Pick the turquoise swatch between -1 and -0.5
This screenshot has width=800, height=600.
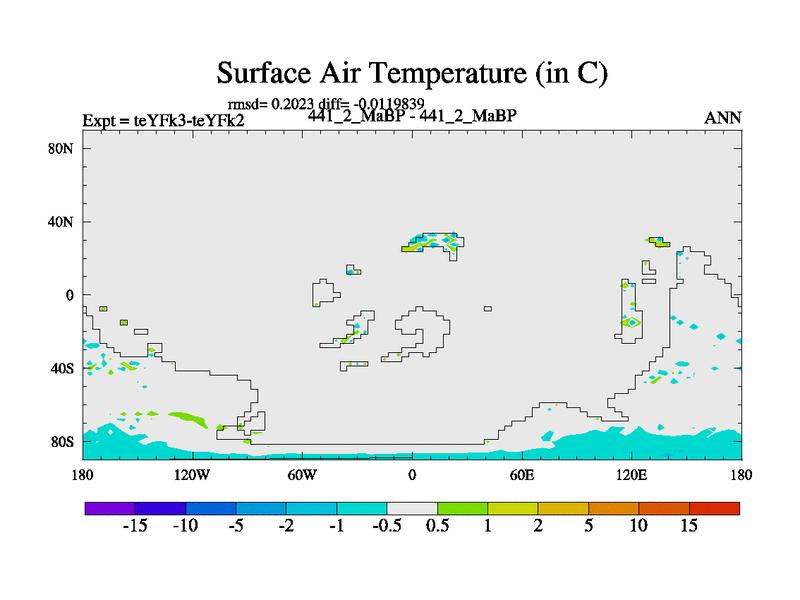click(x=361, y=508)
